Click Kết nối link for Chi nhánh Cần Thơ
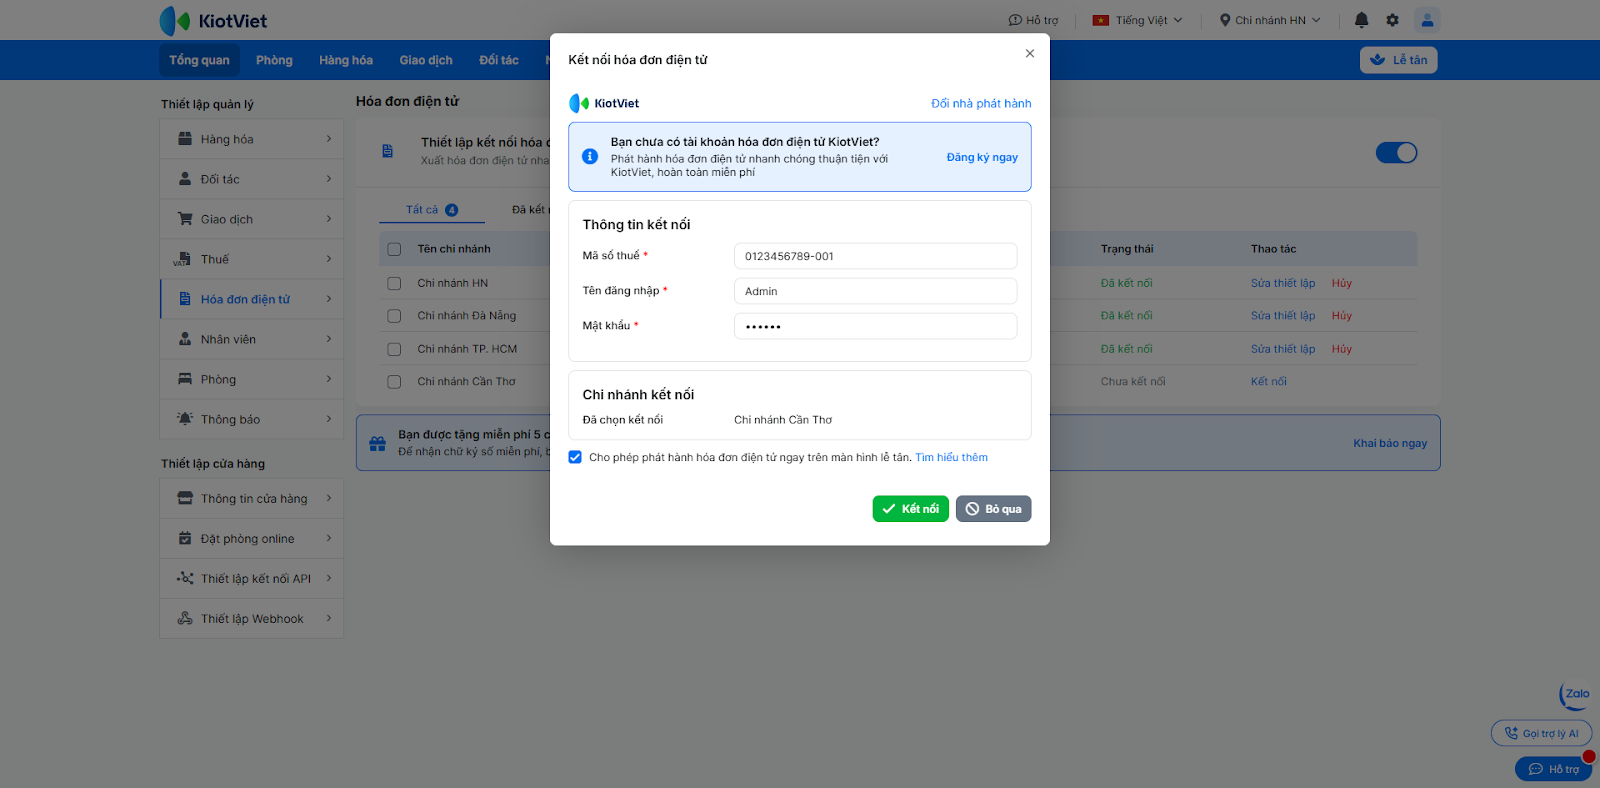1600x788 pixels. click(x=1269, y=382)
